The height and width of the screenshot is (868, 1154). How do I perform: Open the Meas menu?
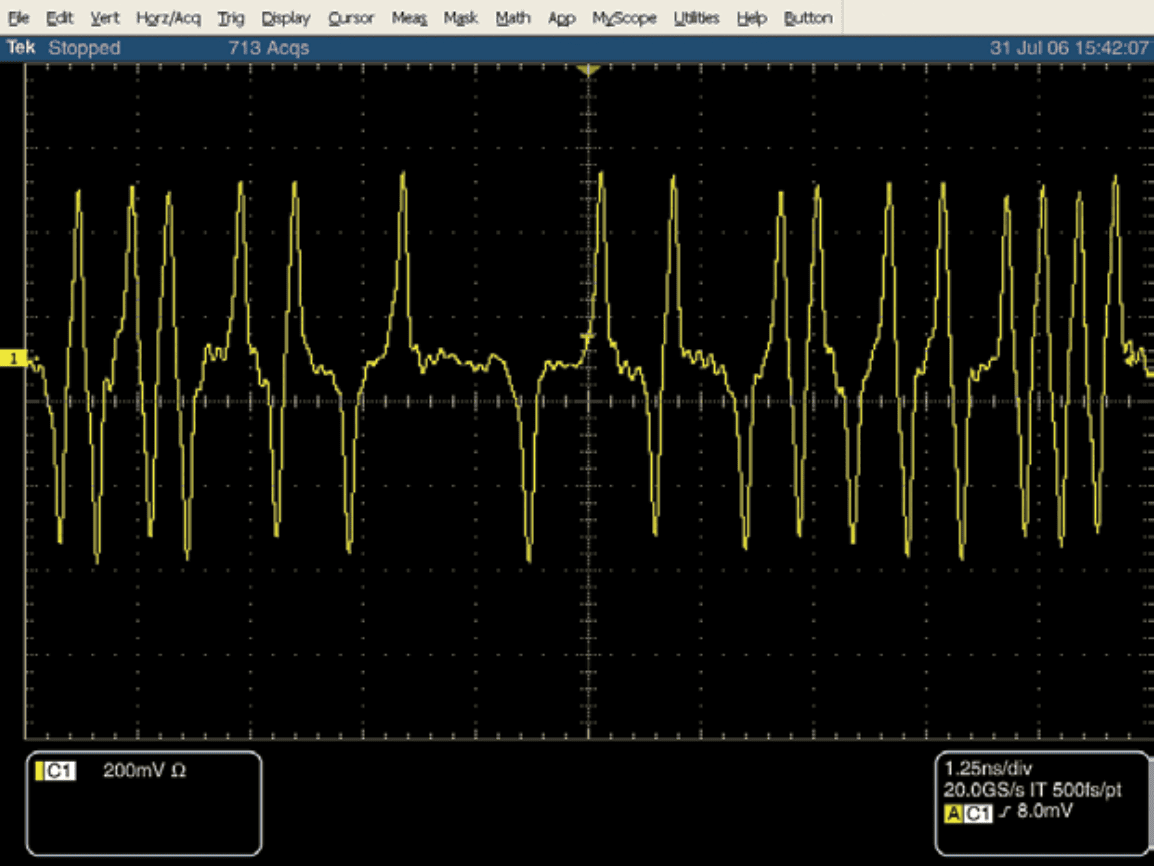click(x=409, y=18)
